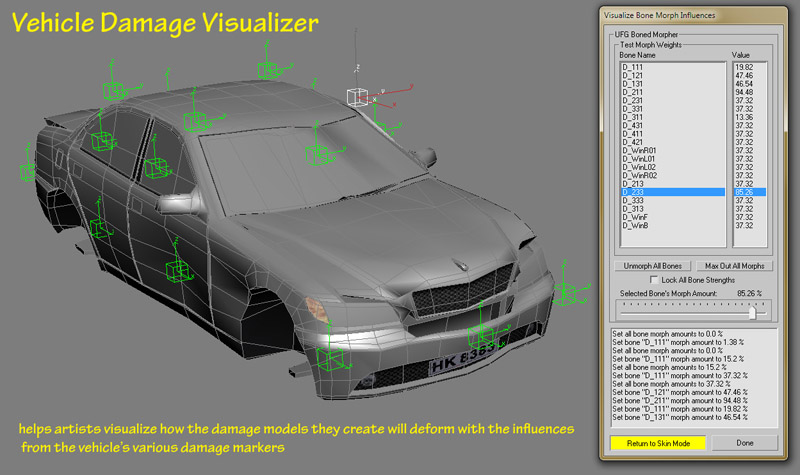Screen dimensions: 800x475
Task: Select the green marker overlapping the license plate
Action: tap(480, 337)
